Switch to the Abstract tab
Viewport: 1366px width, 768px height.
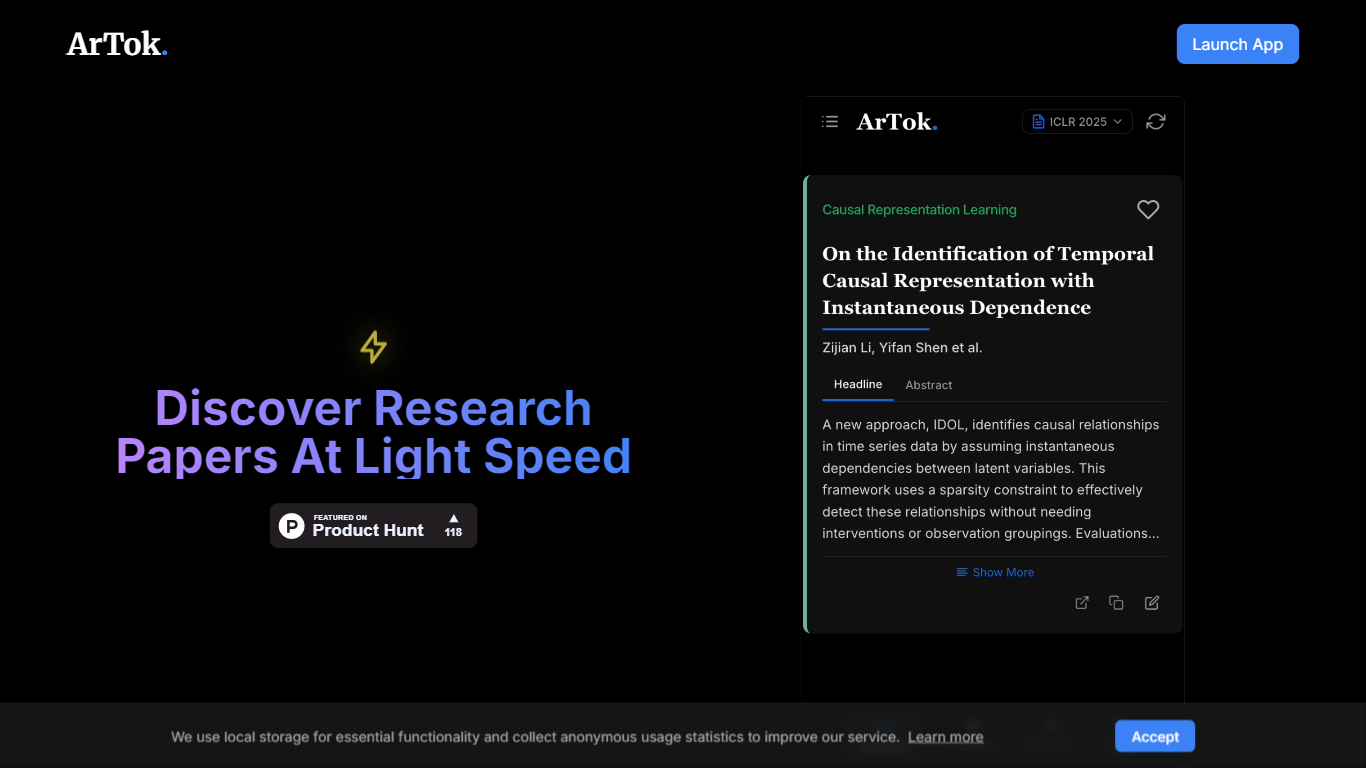[x=929, y=385]
